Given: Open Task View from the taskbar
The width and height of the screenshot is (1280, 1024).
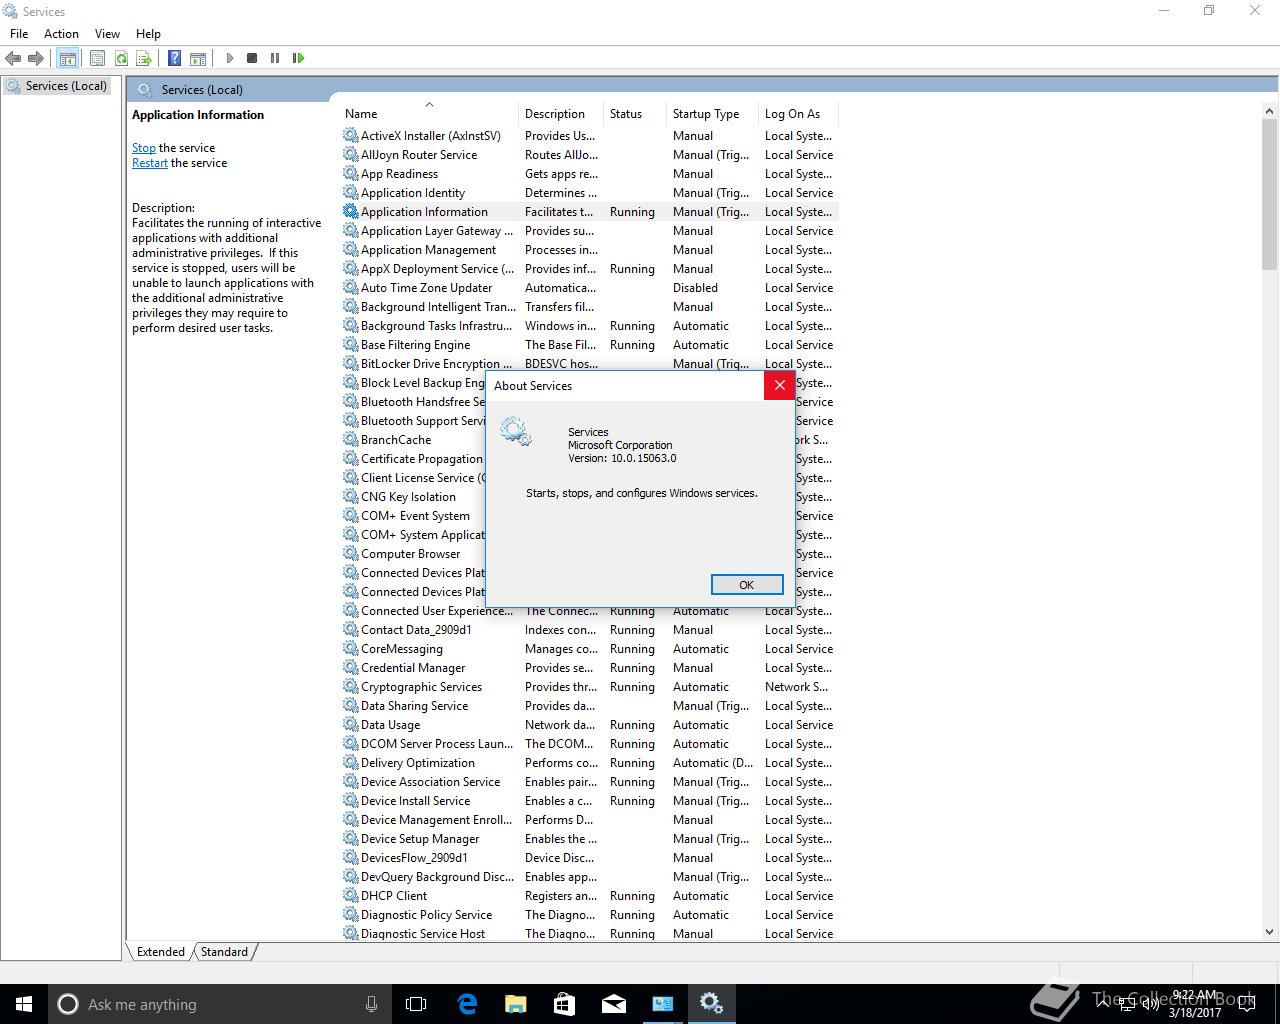Looking at the screenshot, I should (x=416, y=1004).
